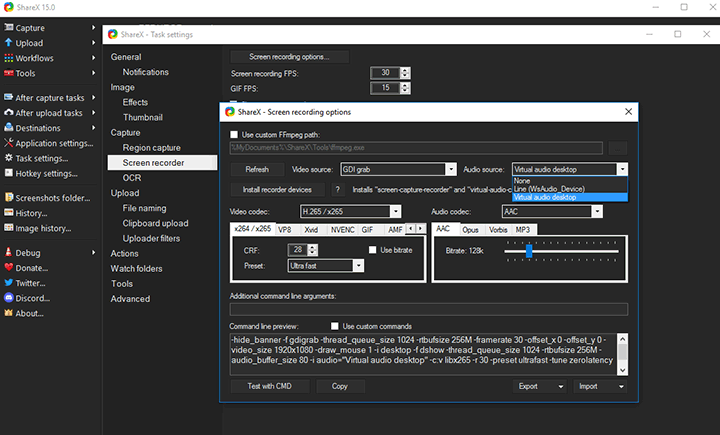Click the Capture icon in sidebar
Screen dimensions: 720x435
pyautogui.click(x=9, y=28)
